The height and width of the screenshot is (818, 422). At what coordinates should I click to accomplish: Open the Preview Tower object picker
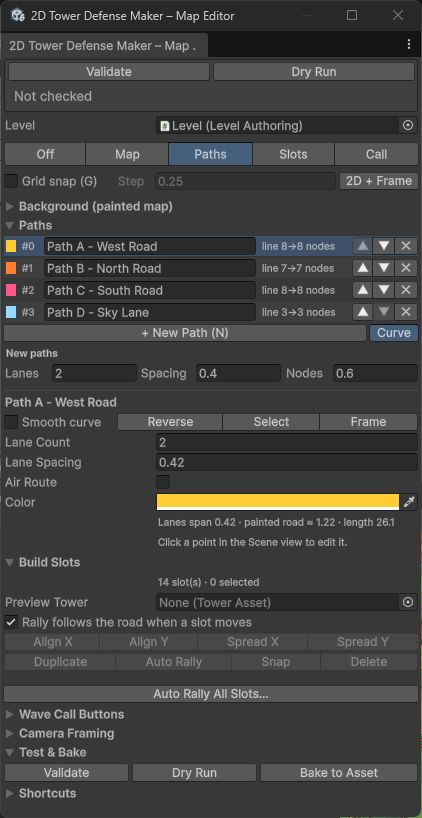pyautogui.click(x=408, y=603)
